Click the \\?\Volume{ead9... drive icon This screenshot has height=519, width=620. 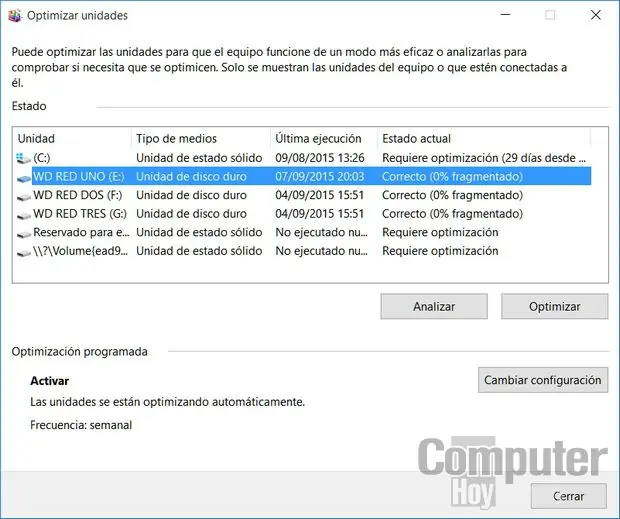[x=24, y=252]
